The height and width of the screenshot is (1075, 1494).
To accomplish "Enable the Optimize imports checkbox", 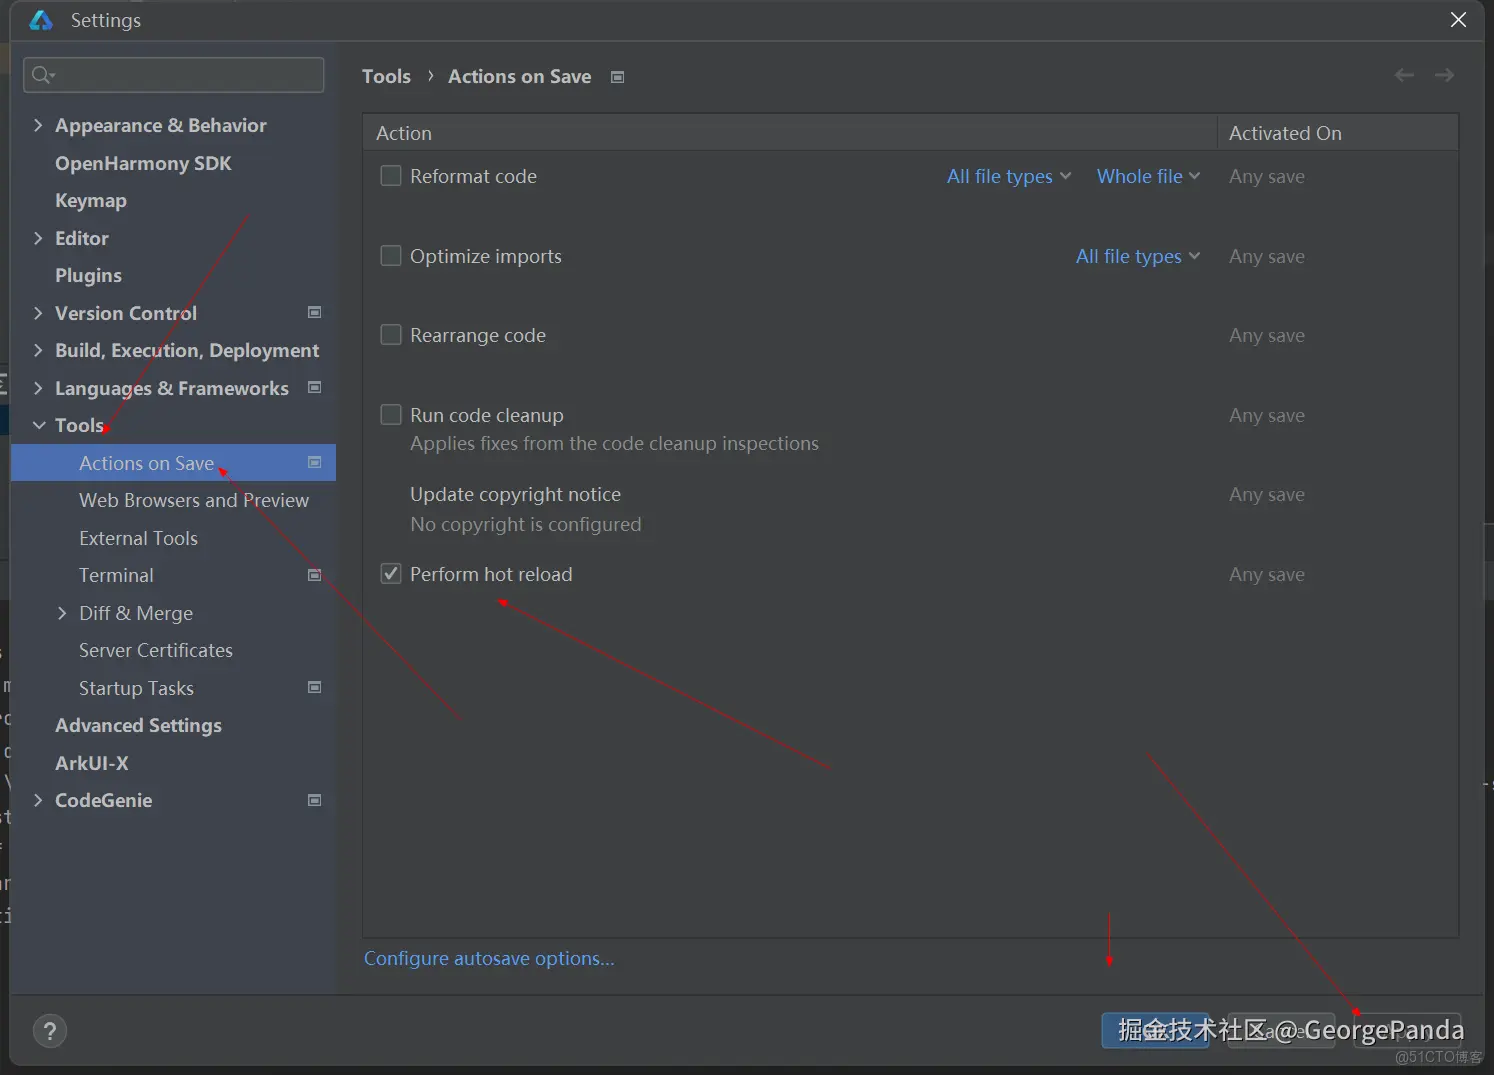I will tap(391, 256).
